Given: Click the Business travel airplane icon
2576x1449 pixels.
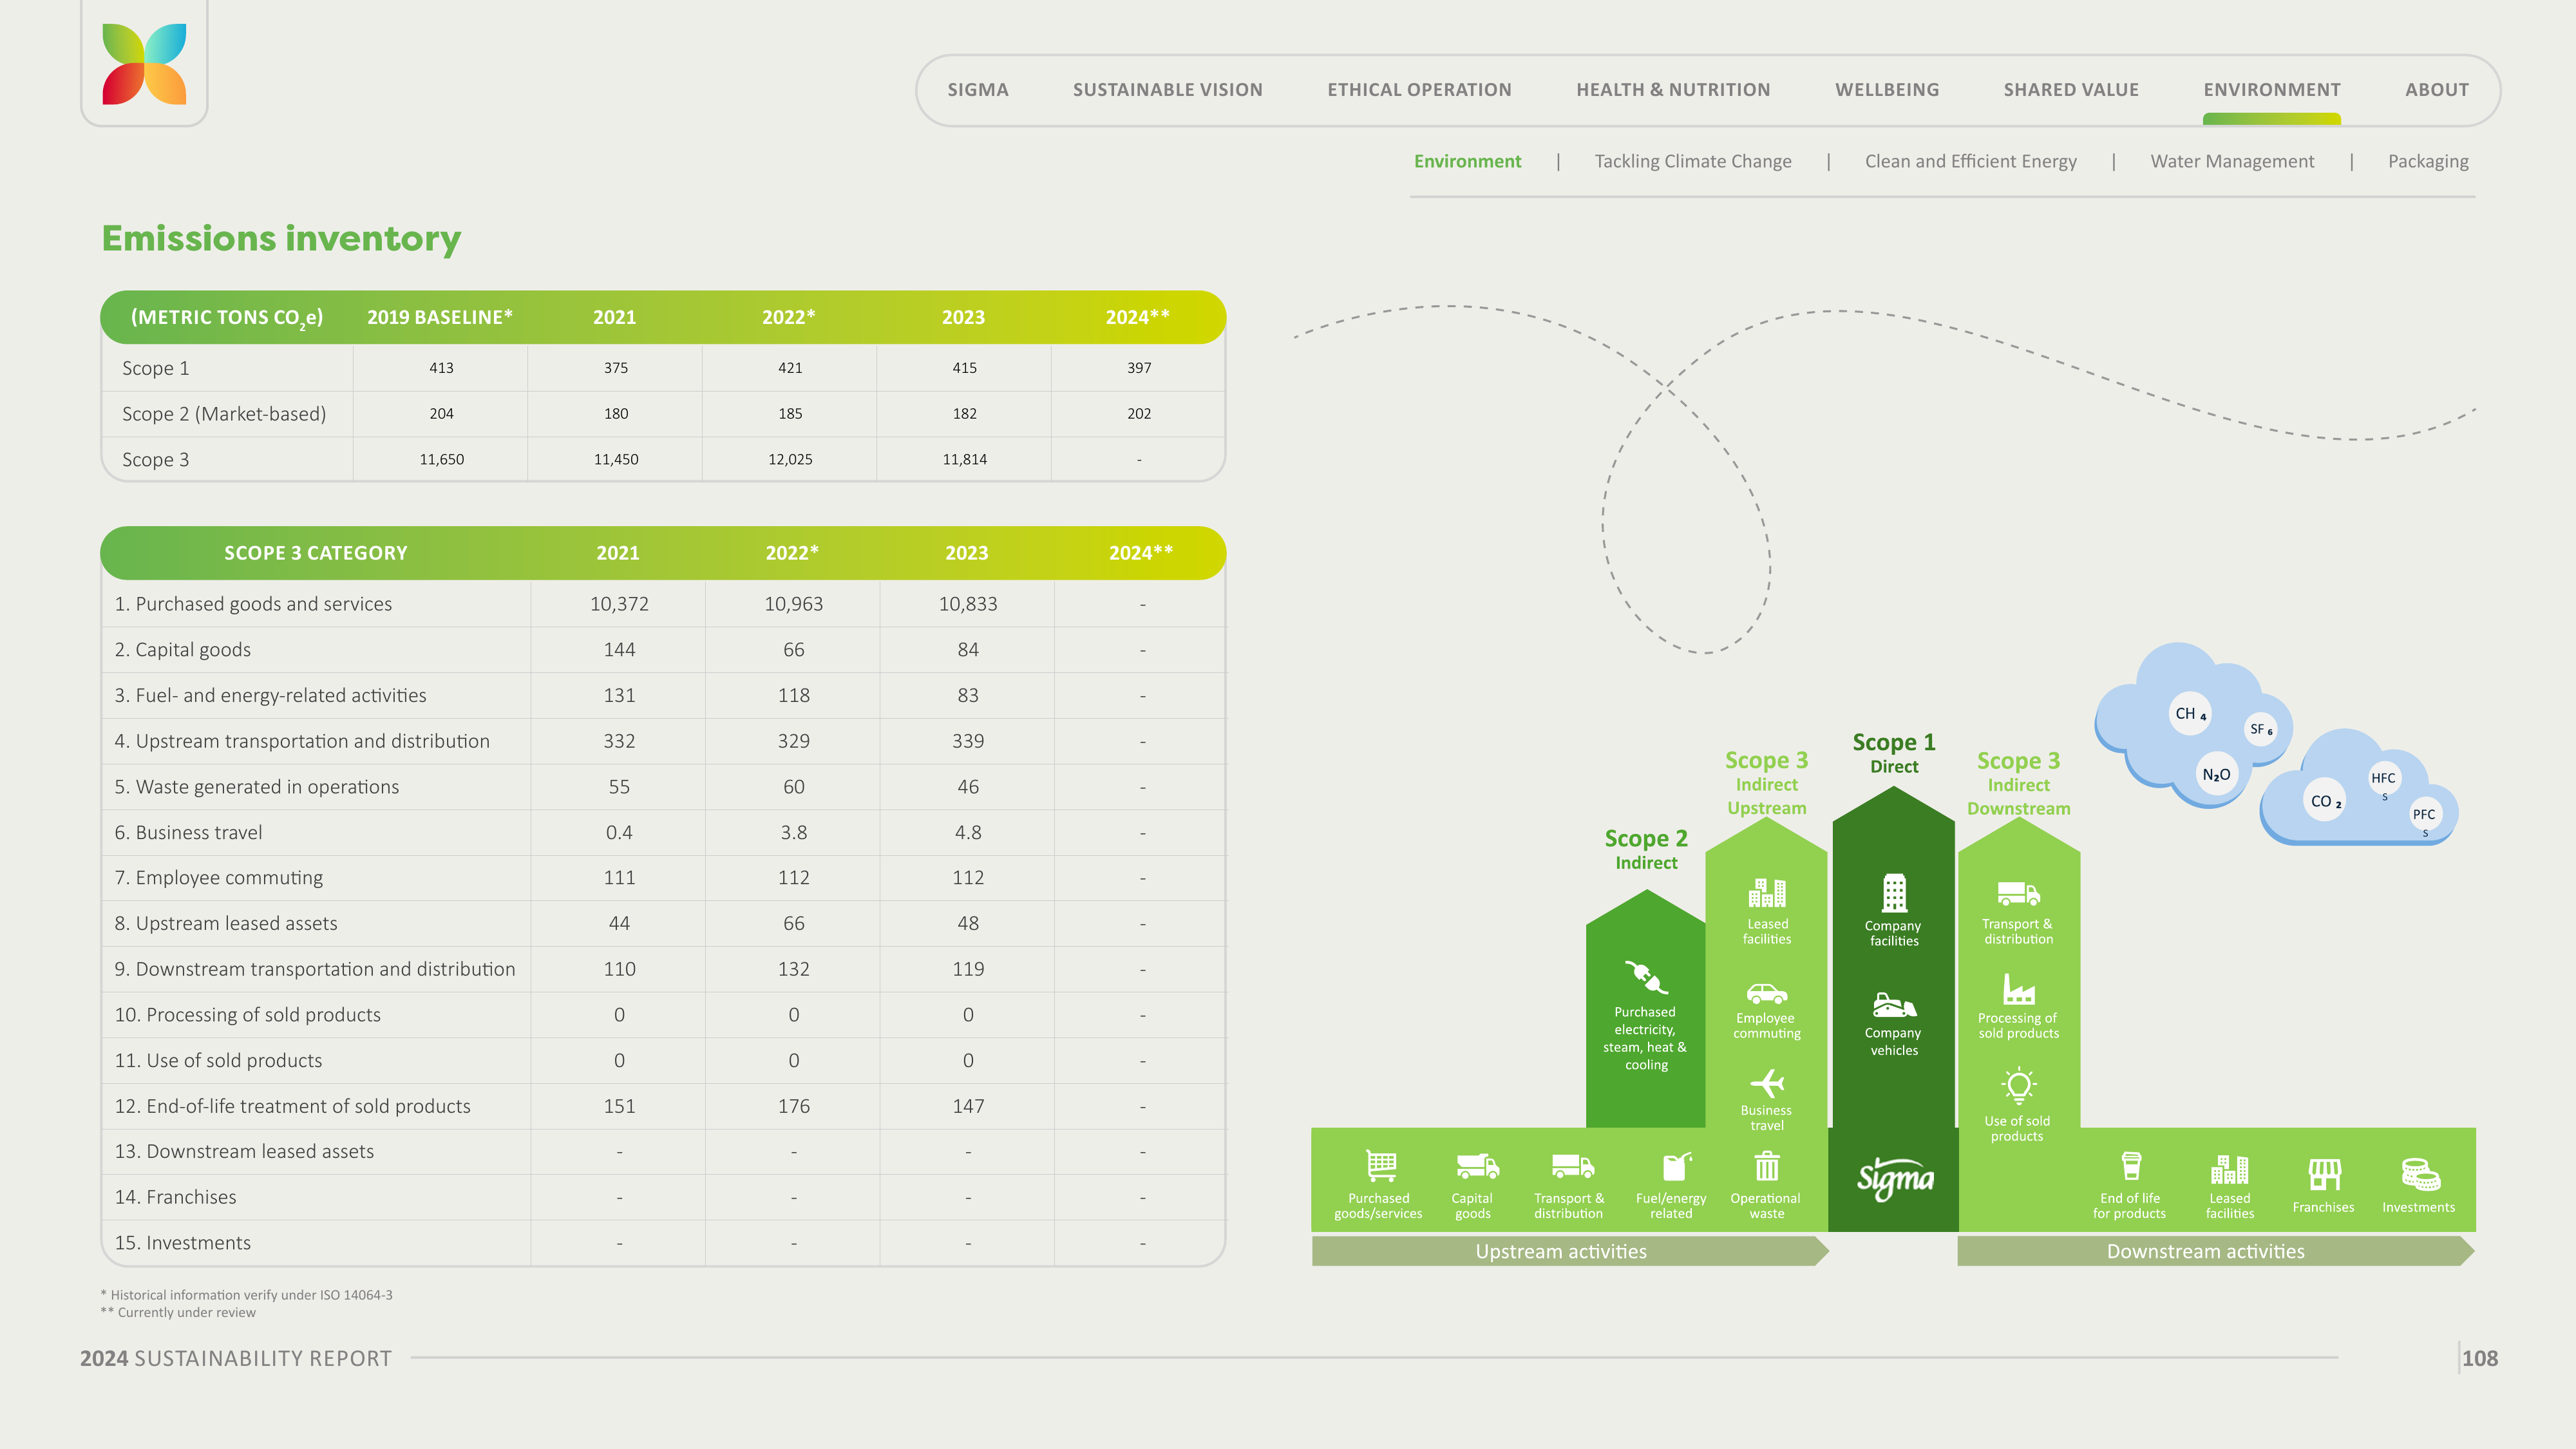Looking at the screenshot, I should pos(1767,1083).
